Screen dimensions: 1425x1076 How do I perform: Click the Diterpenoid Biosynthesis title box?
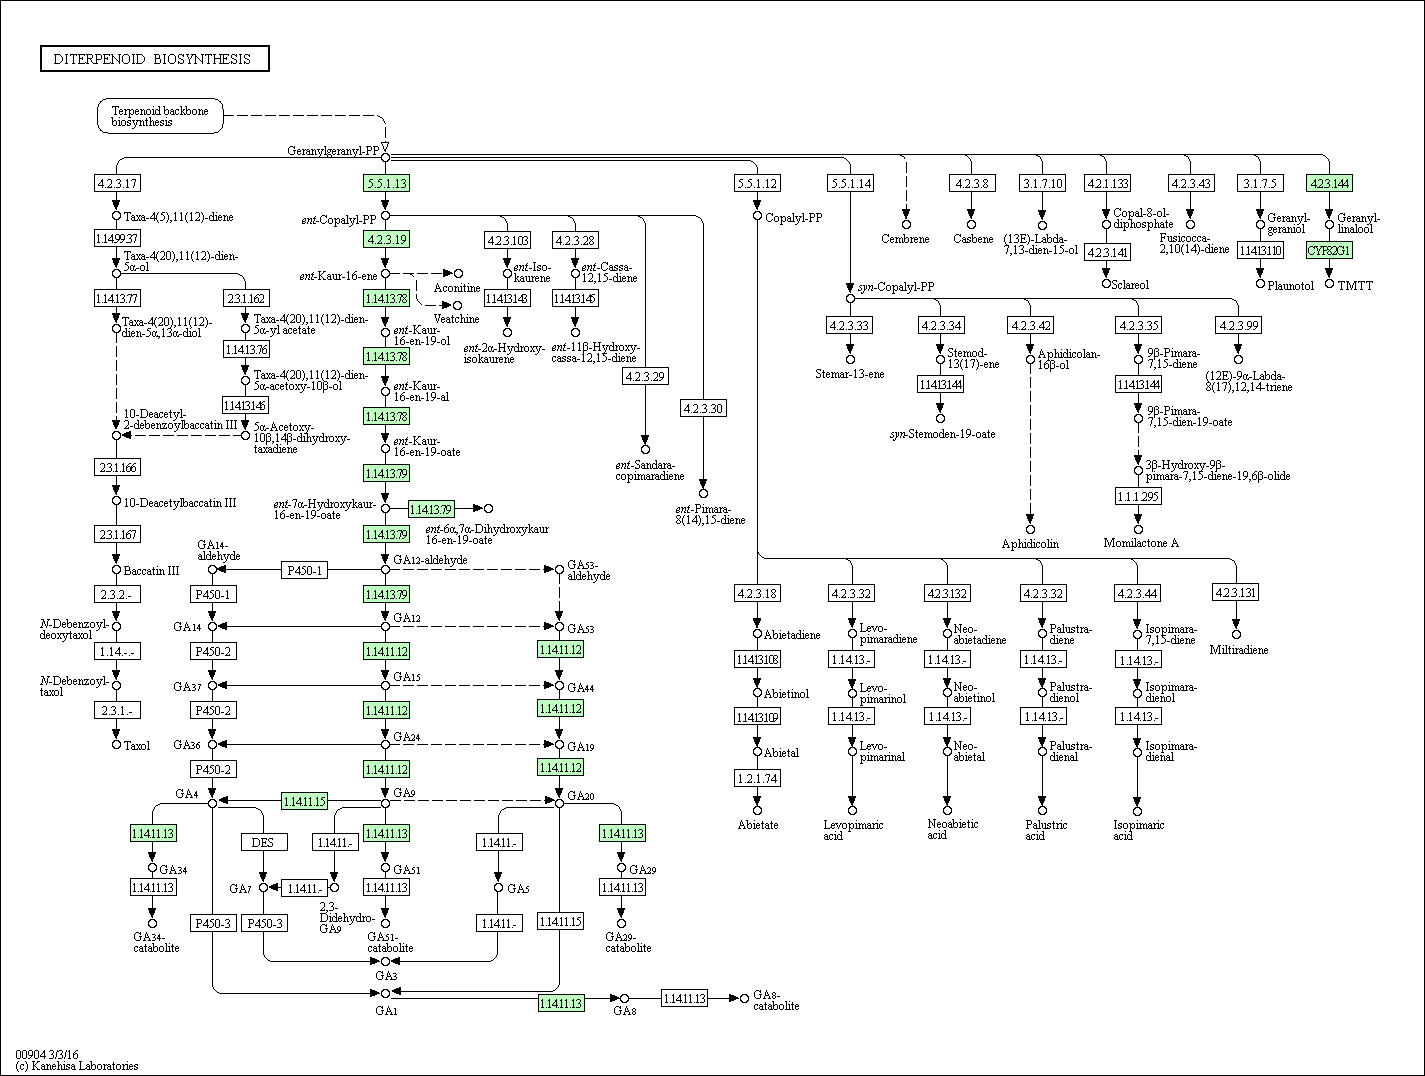pos(155,59)
